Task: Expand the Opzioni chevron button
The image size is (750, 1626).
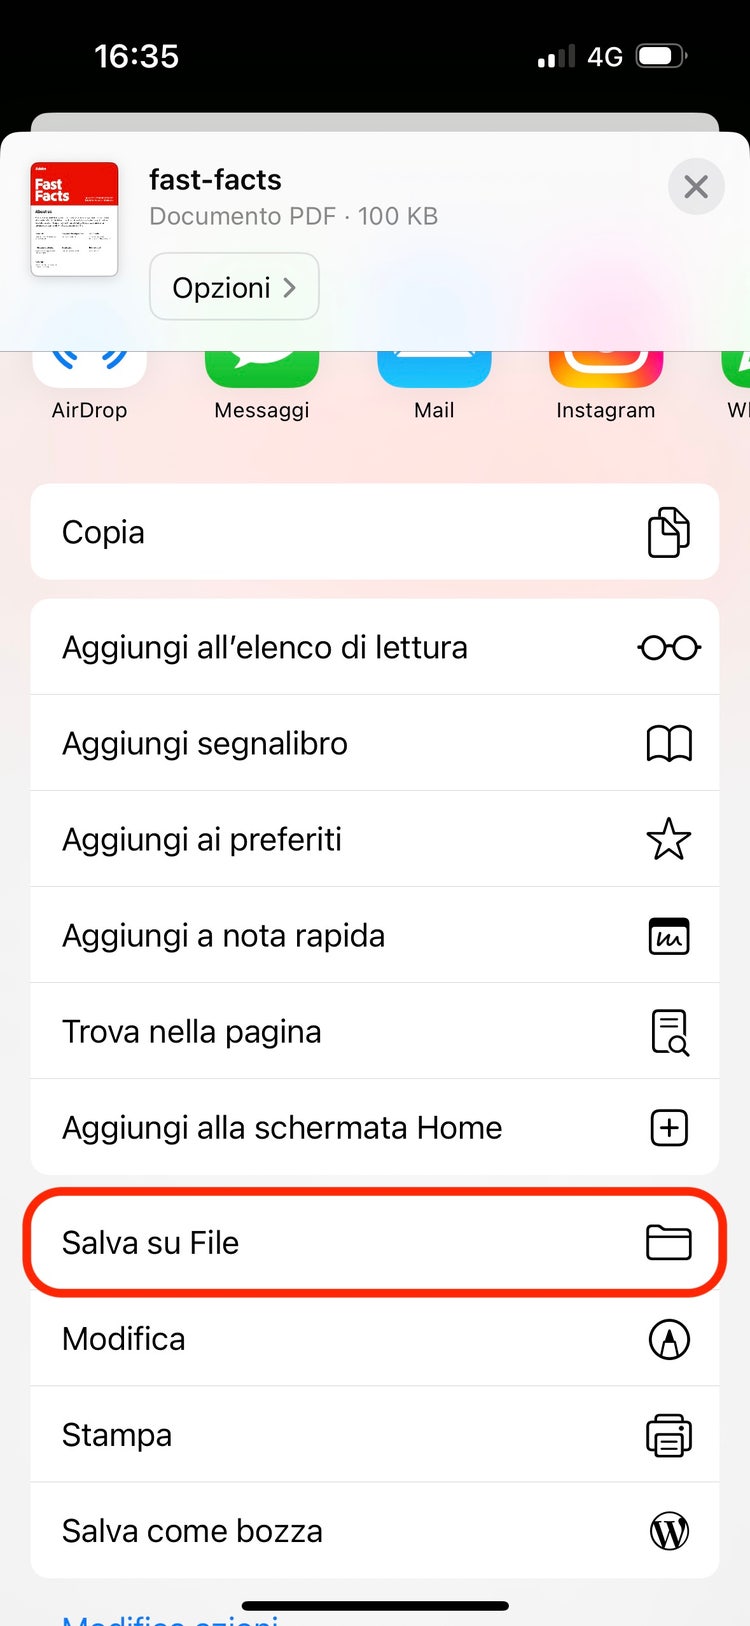Action: point(234,287)
